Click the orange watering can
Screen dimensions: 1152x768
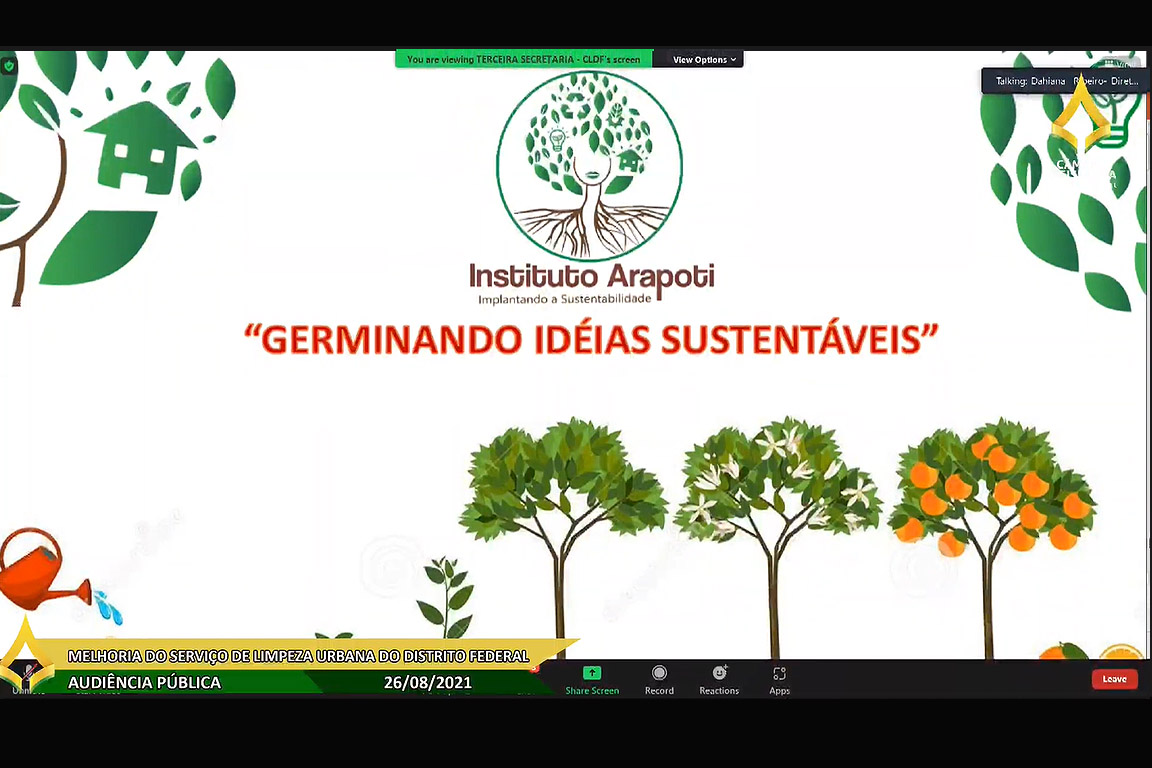38,572
